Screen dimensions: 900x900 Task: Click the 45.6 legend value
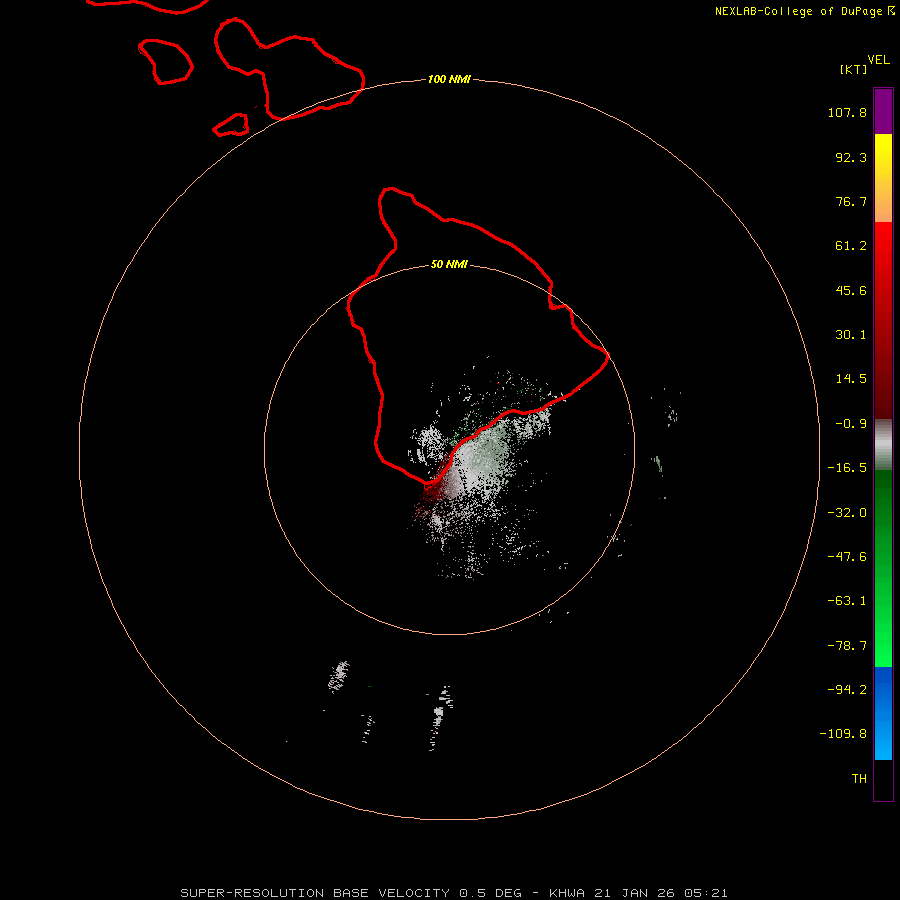click(851, 290)
